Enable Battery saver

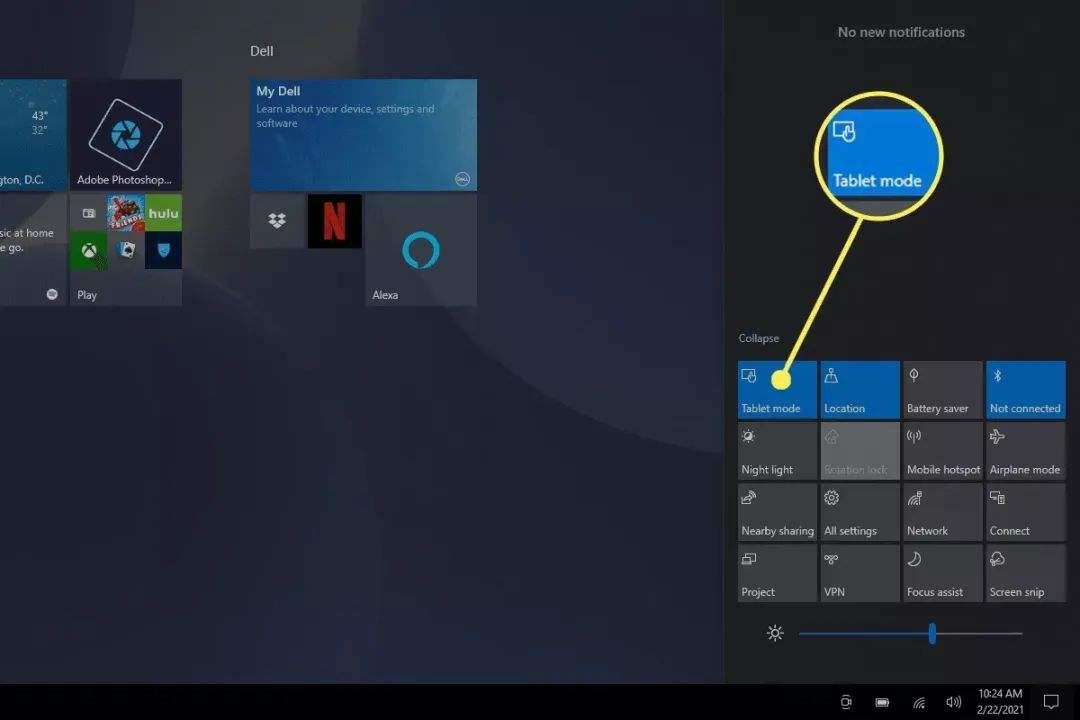tap(942, 389)
